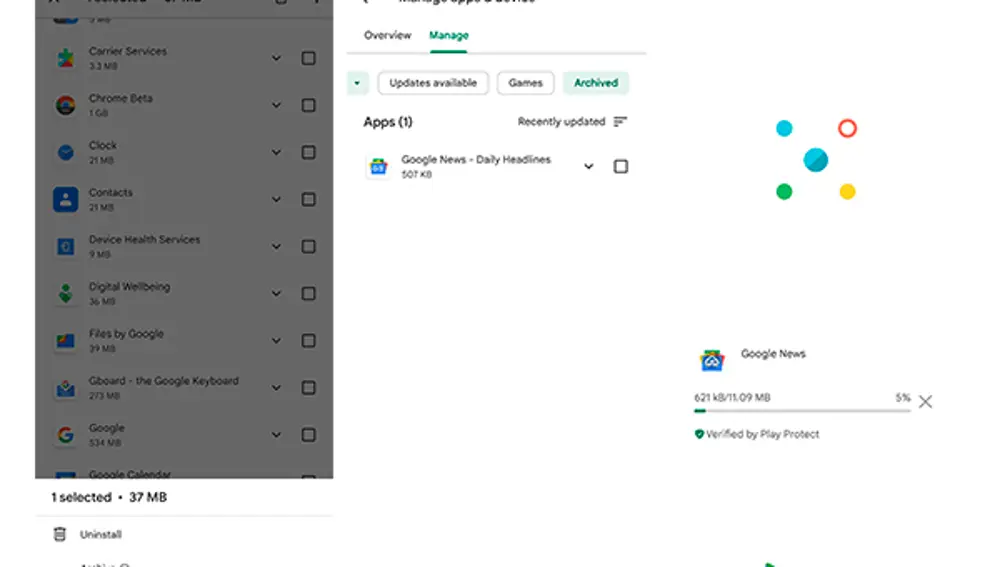Filter by Updates available chip
Viewport: 1000px width, 567px height.
click(x=433, y=83)
